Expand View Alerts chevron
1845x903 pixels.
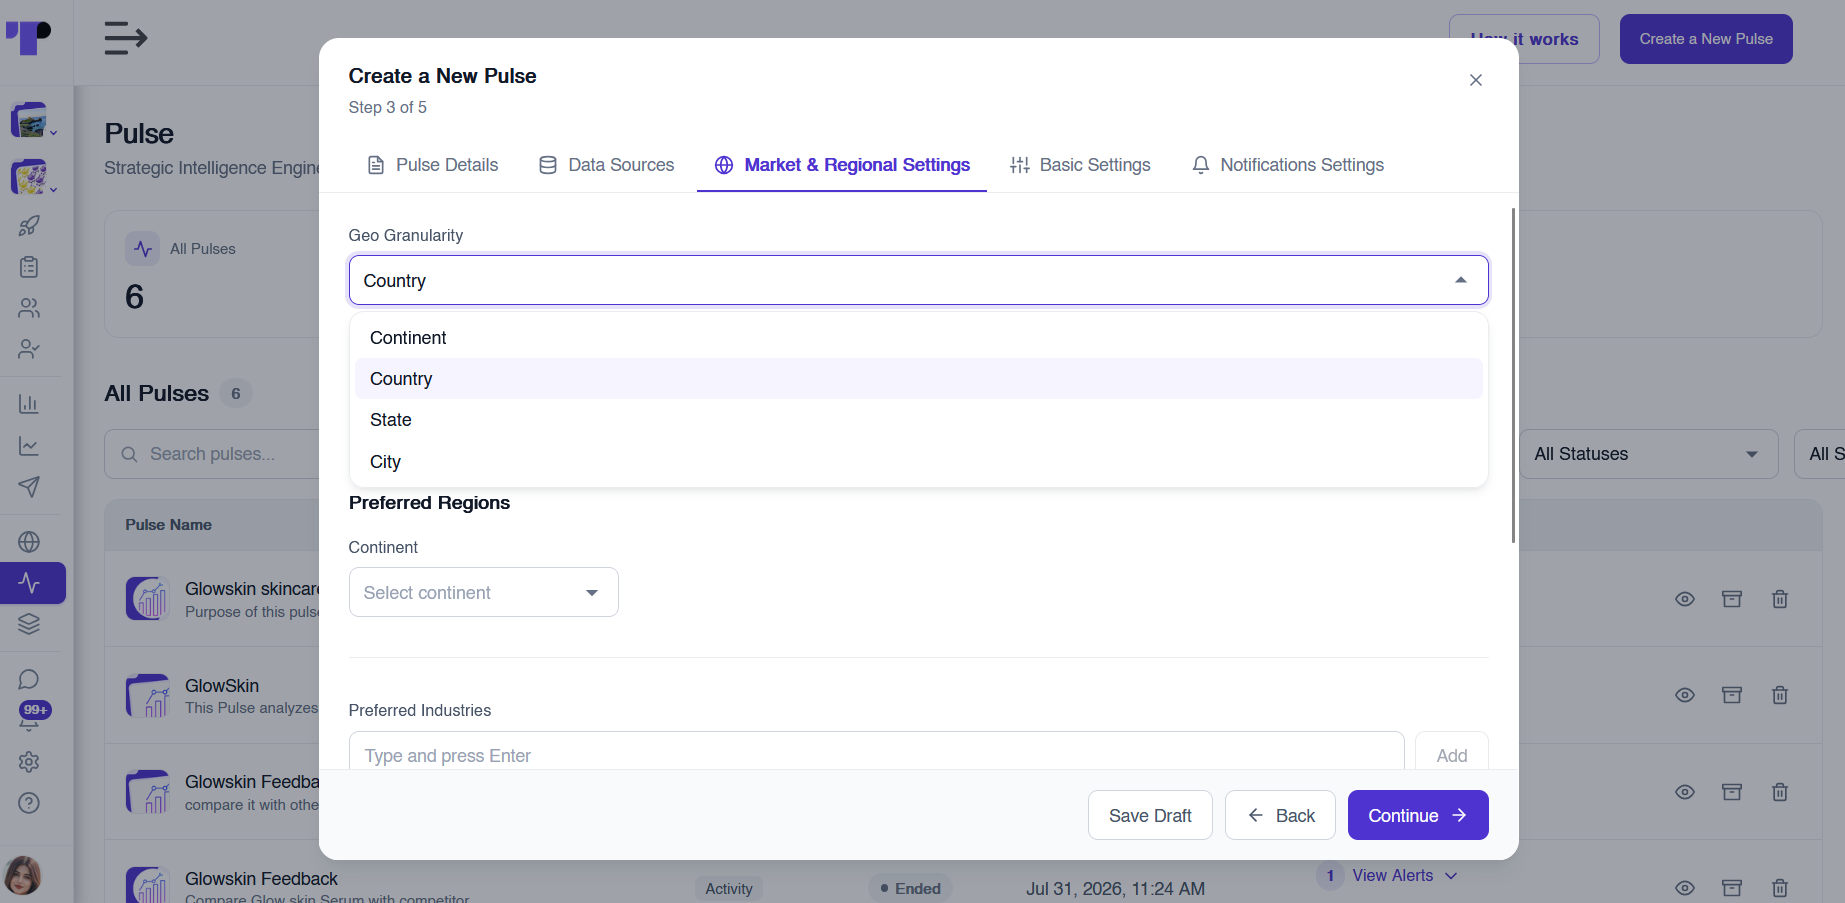tap(1451, 876)
